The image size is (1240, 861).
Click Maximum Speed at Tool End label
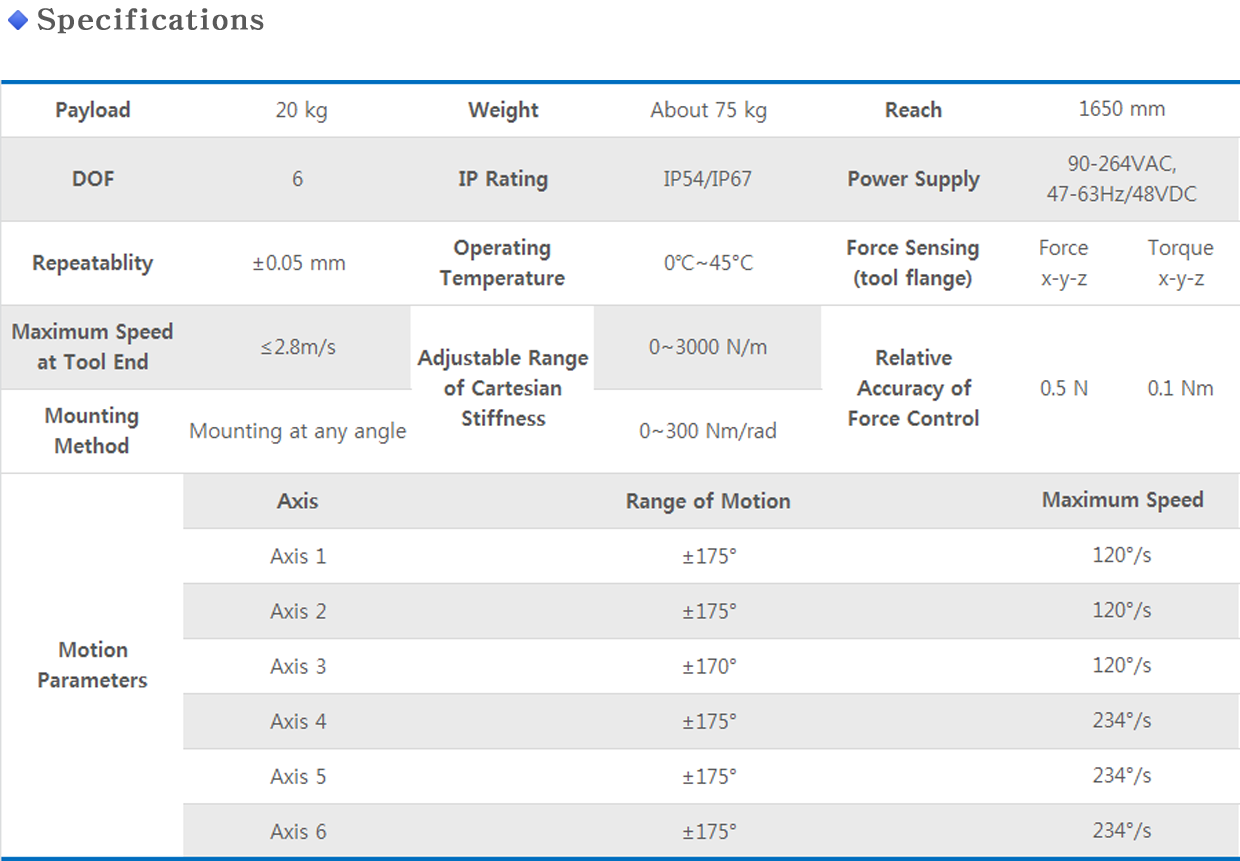[x=93, y=347]
